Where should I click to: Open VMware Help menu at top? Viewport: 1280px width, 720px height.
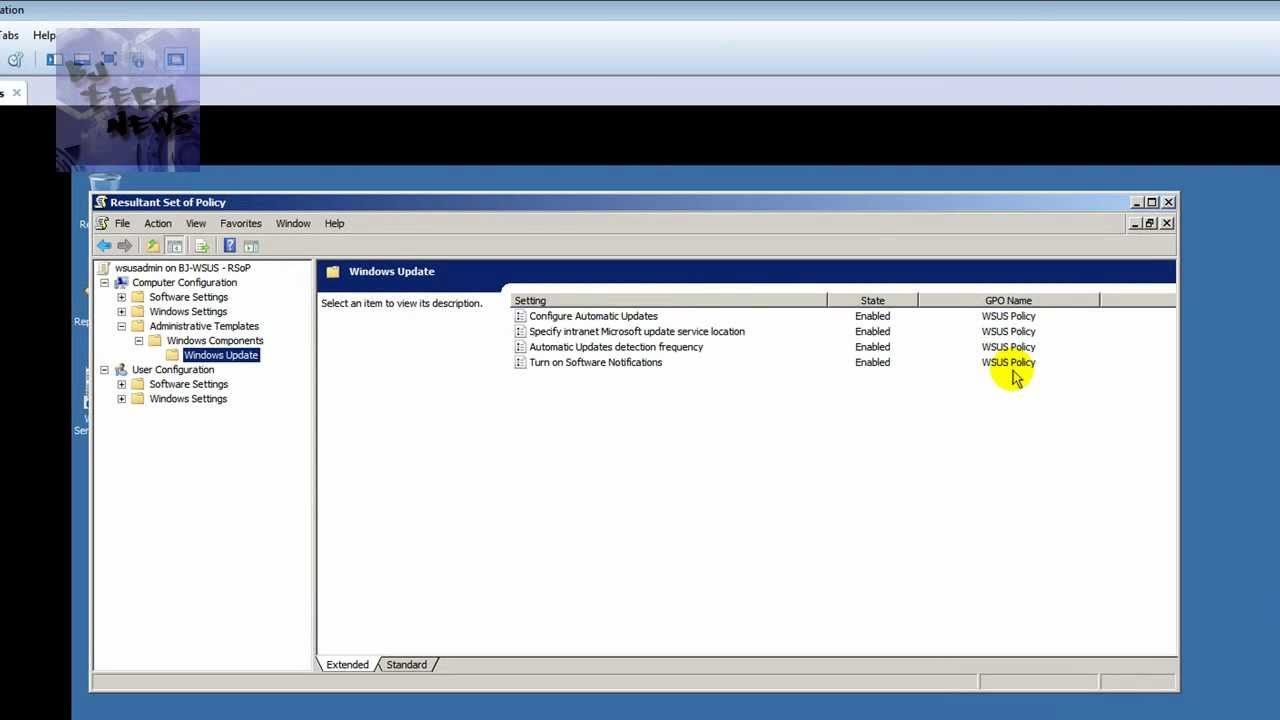[x=44, y=35]
